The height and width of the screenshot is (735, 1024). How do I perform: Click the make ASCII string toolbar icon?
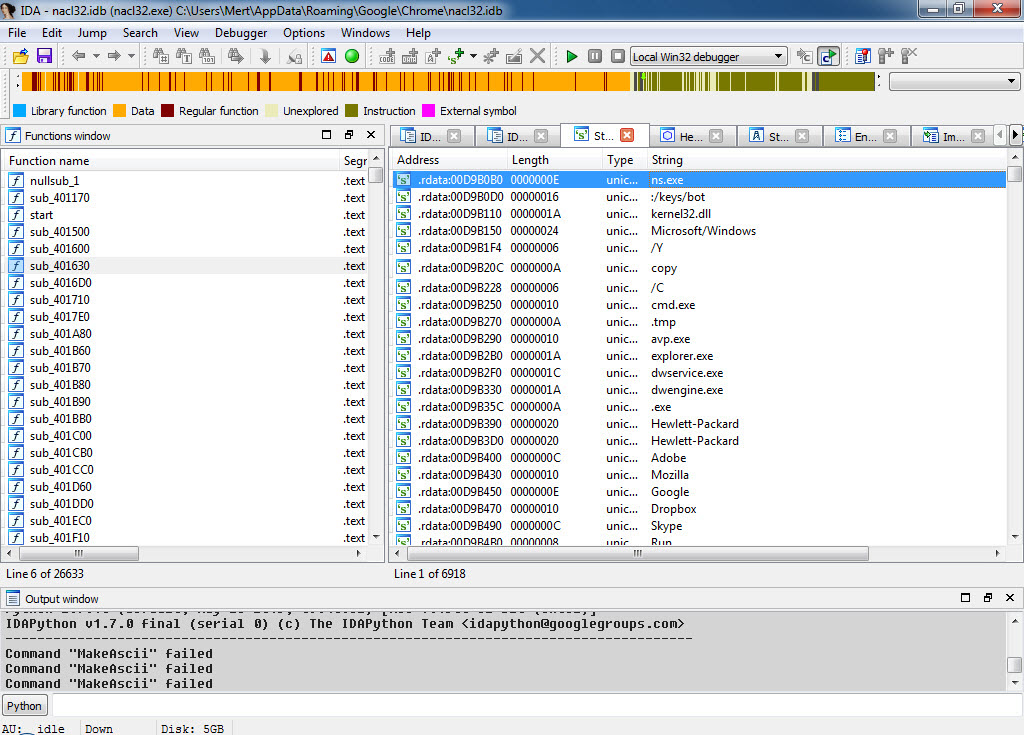[x=433, y=56]
